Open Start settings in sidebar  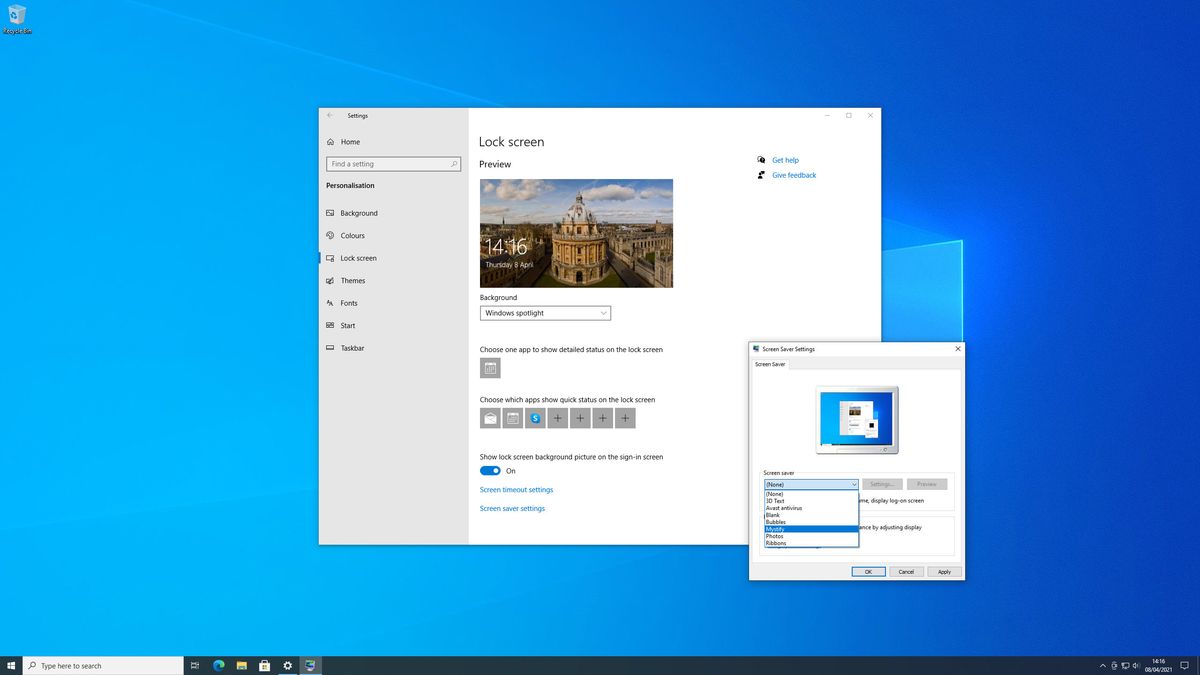click(347, 325)
